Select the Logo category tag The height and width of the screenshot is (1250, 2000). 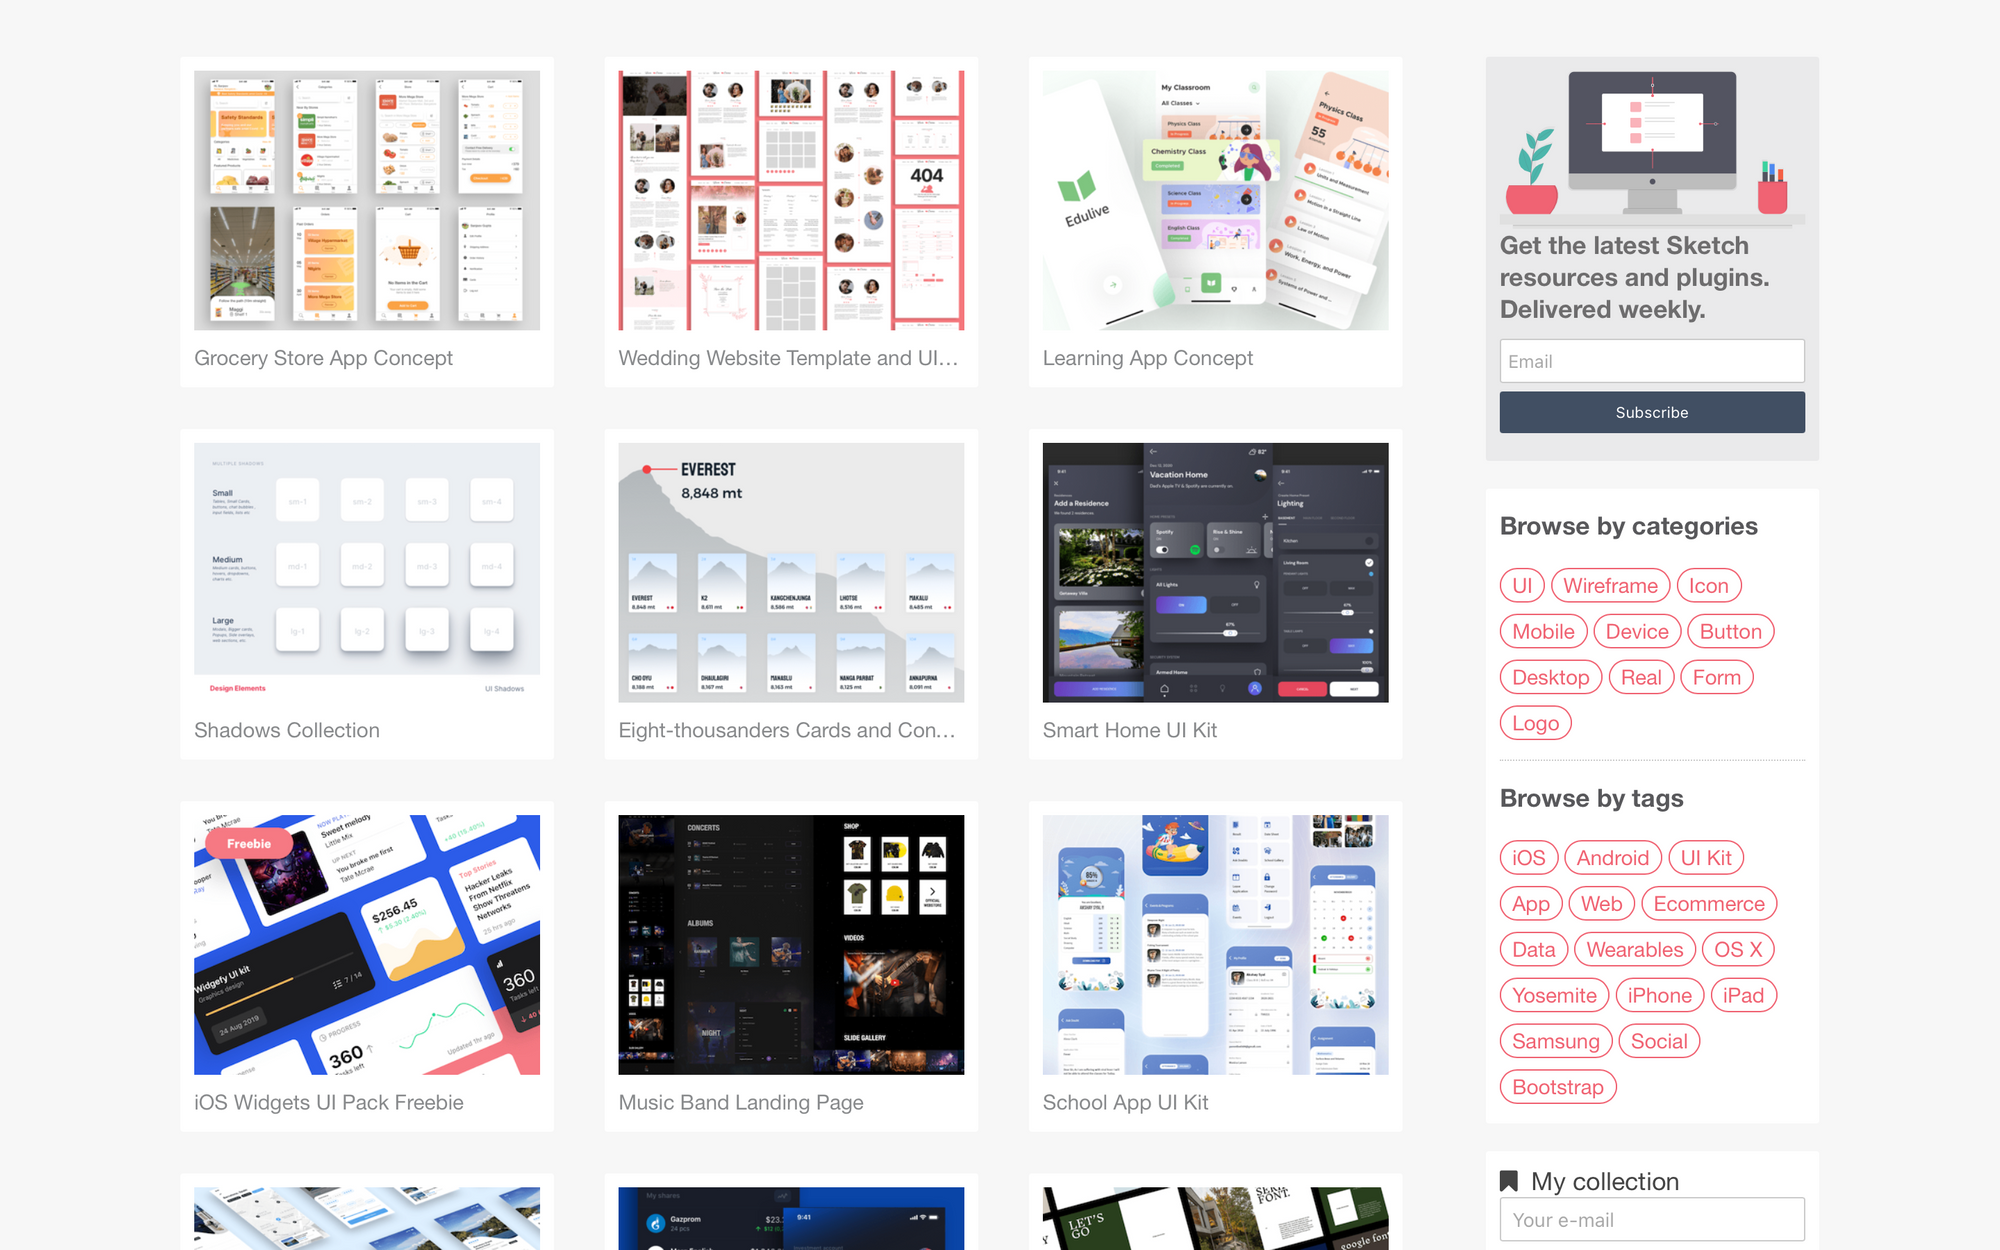coord(1536,721)
